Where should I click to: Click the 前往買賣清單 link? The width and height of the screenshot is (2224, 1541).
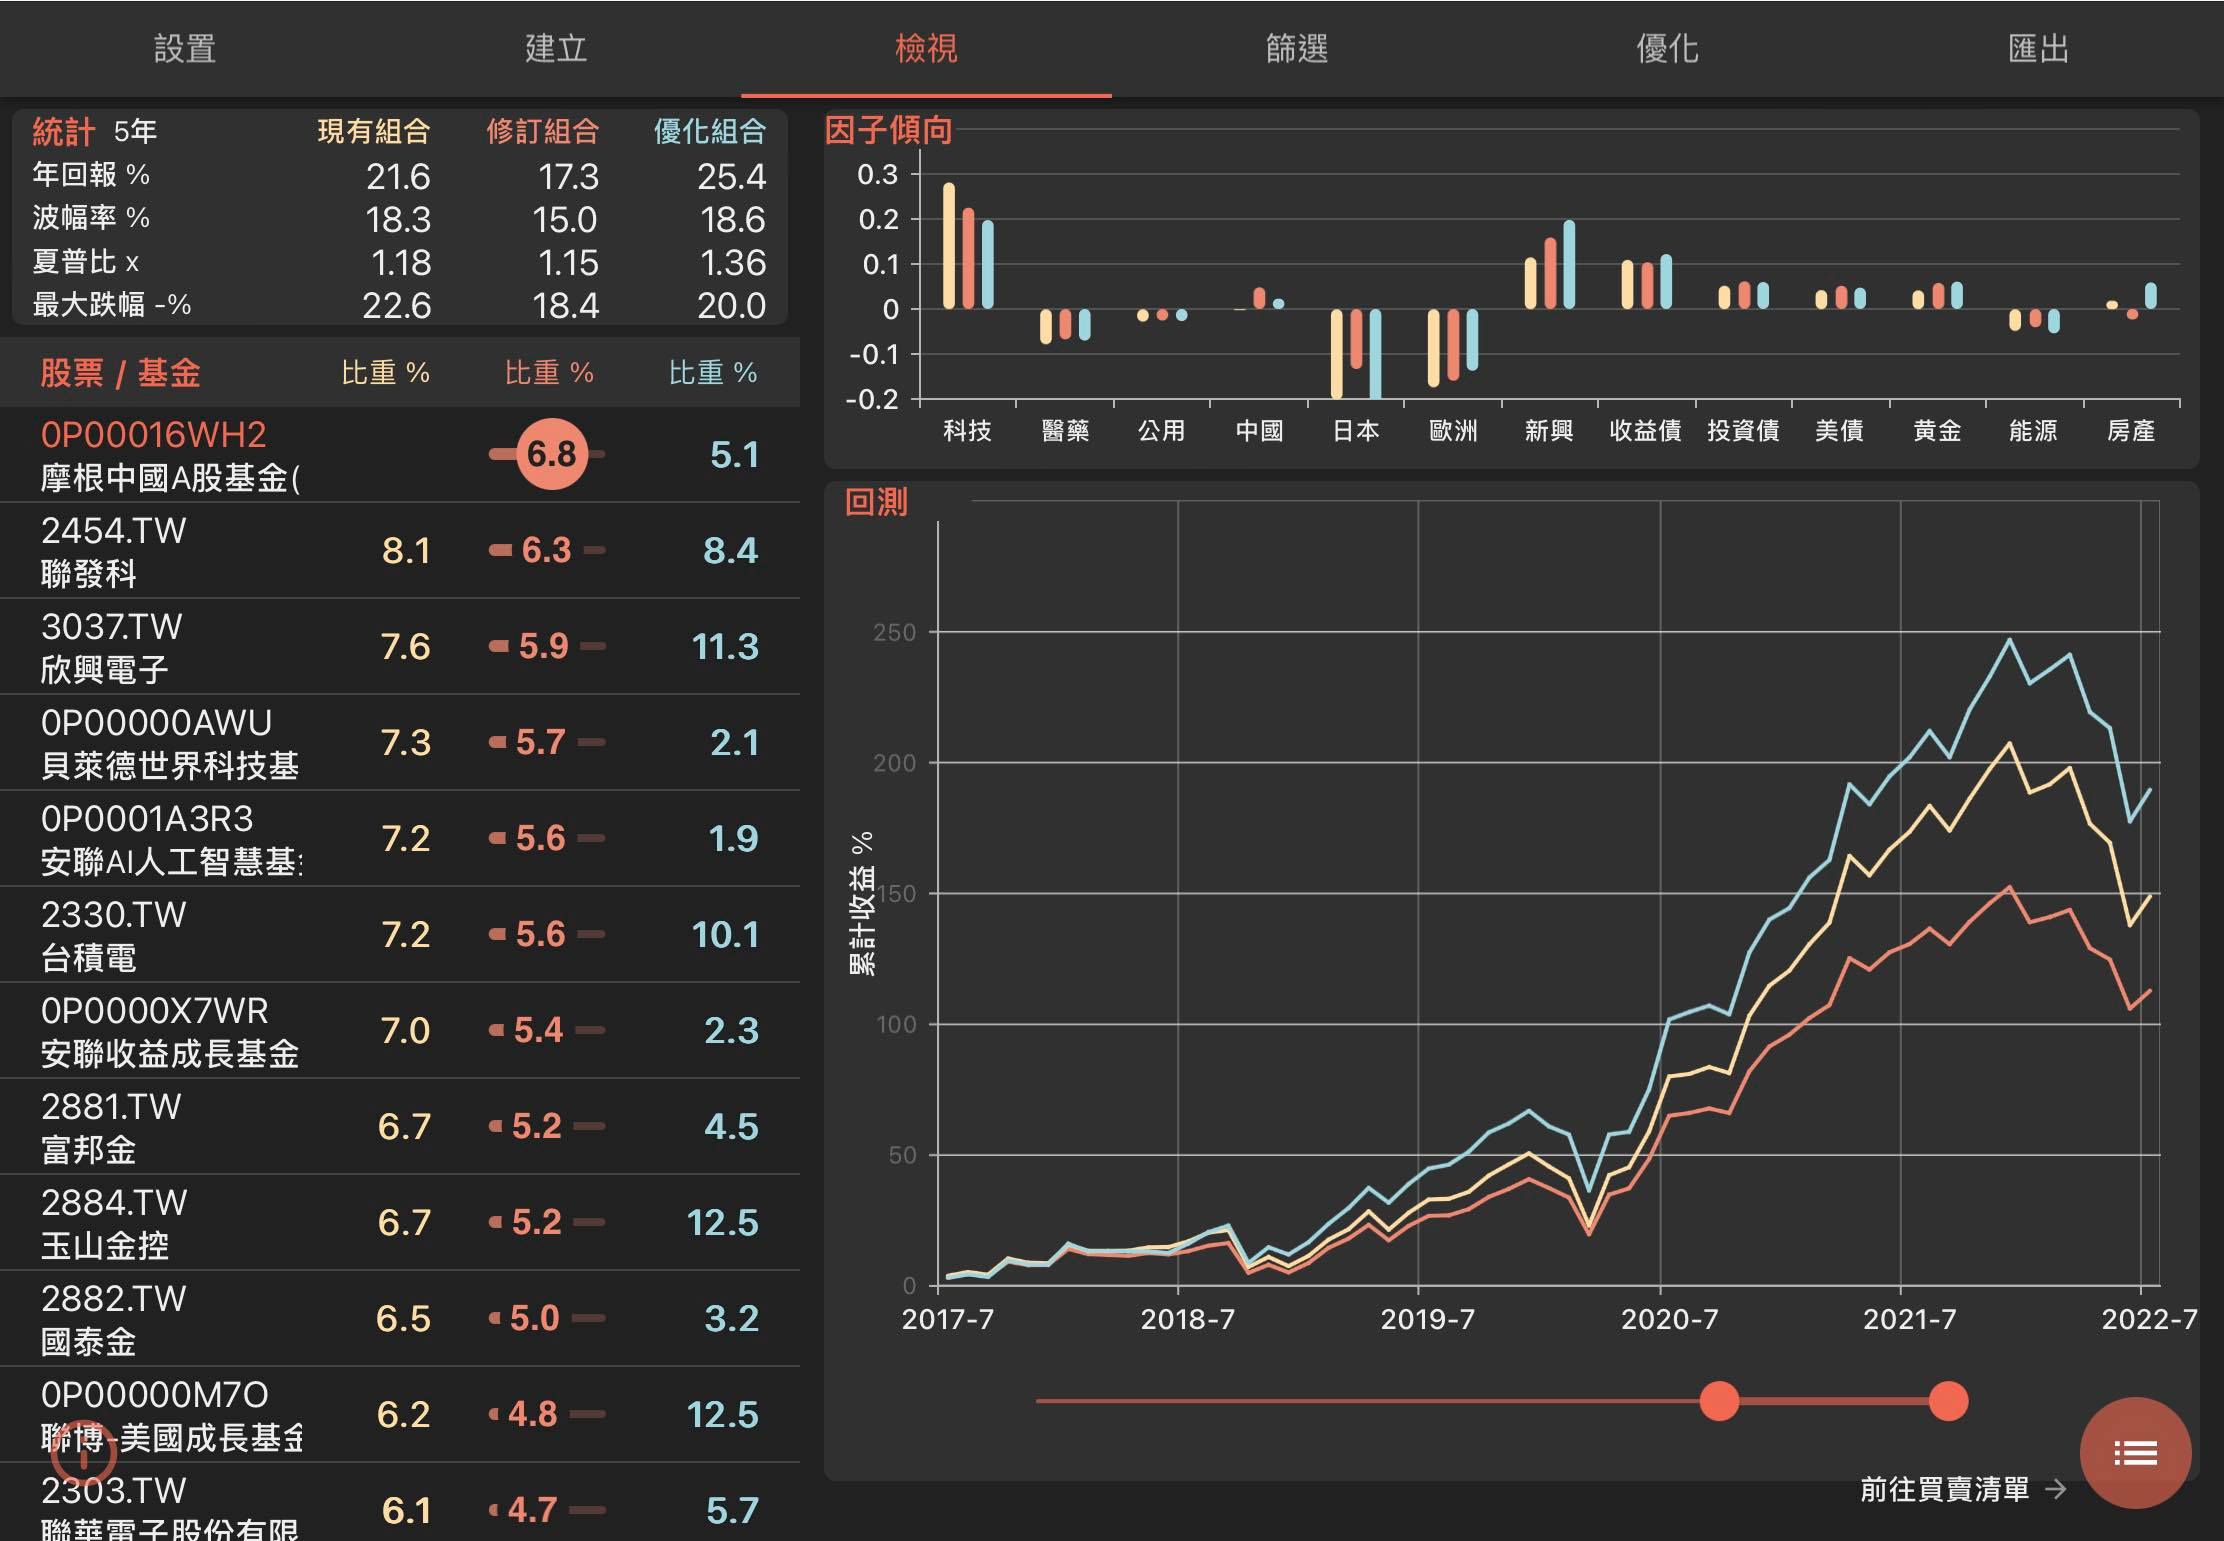(1944, 1490)
